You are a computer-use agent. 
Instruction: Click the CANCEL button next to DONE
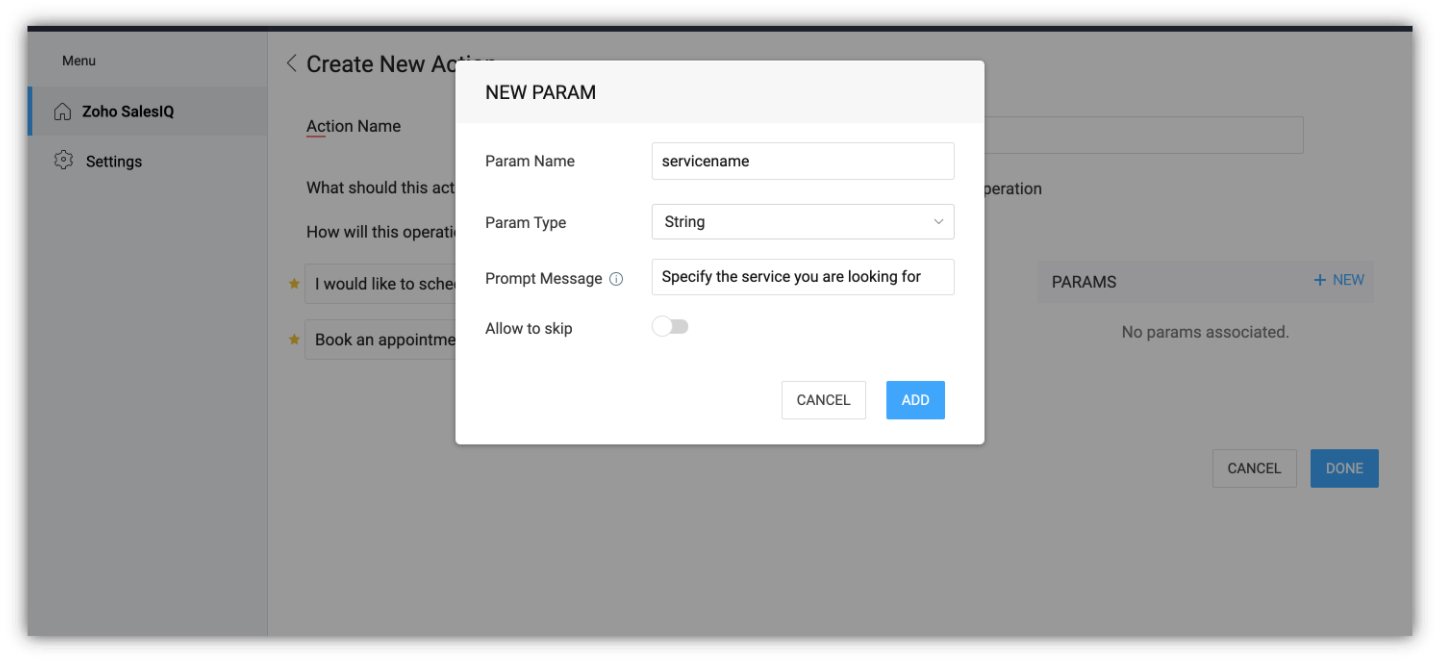coord(1254,468)
